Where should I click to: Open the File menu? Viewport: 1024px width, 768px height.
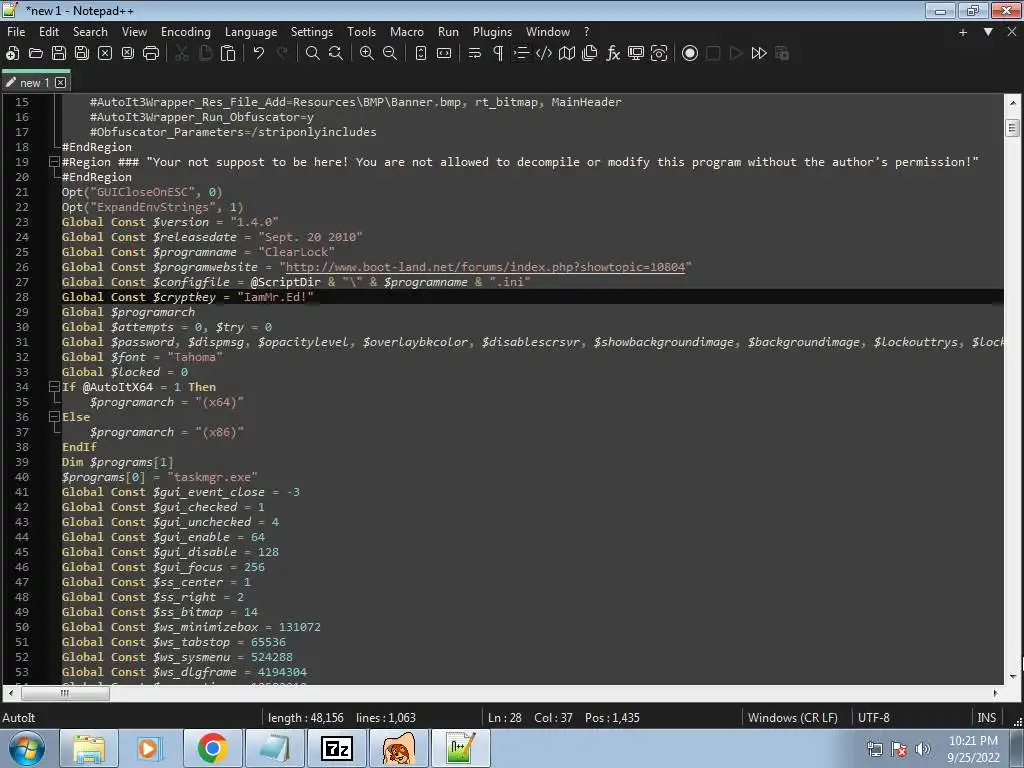[x=16, y=31]
